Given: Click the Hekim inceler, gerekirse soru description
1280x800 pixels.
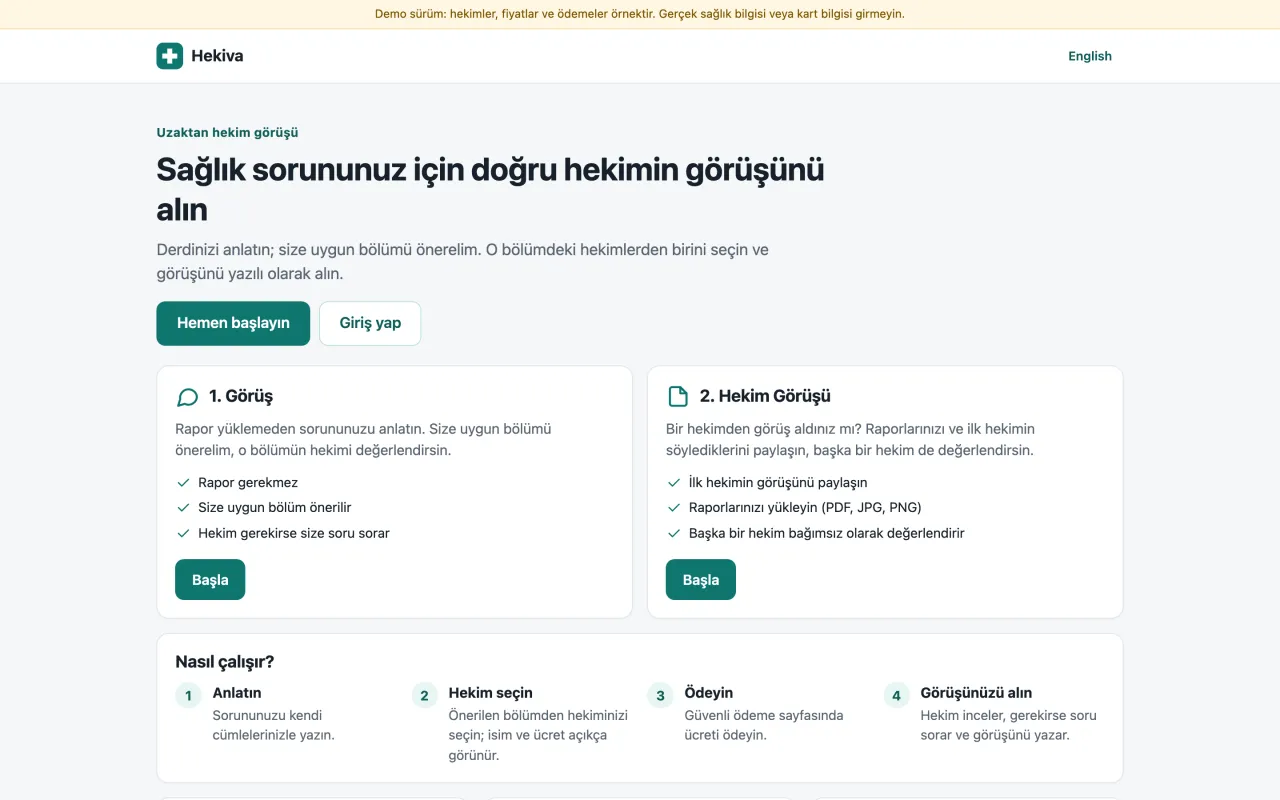Looking at the screenshot, I should pos(1009,725).
